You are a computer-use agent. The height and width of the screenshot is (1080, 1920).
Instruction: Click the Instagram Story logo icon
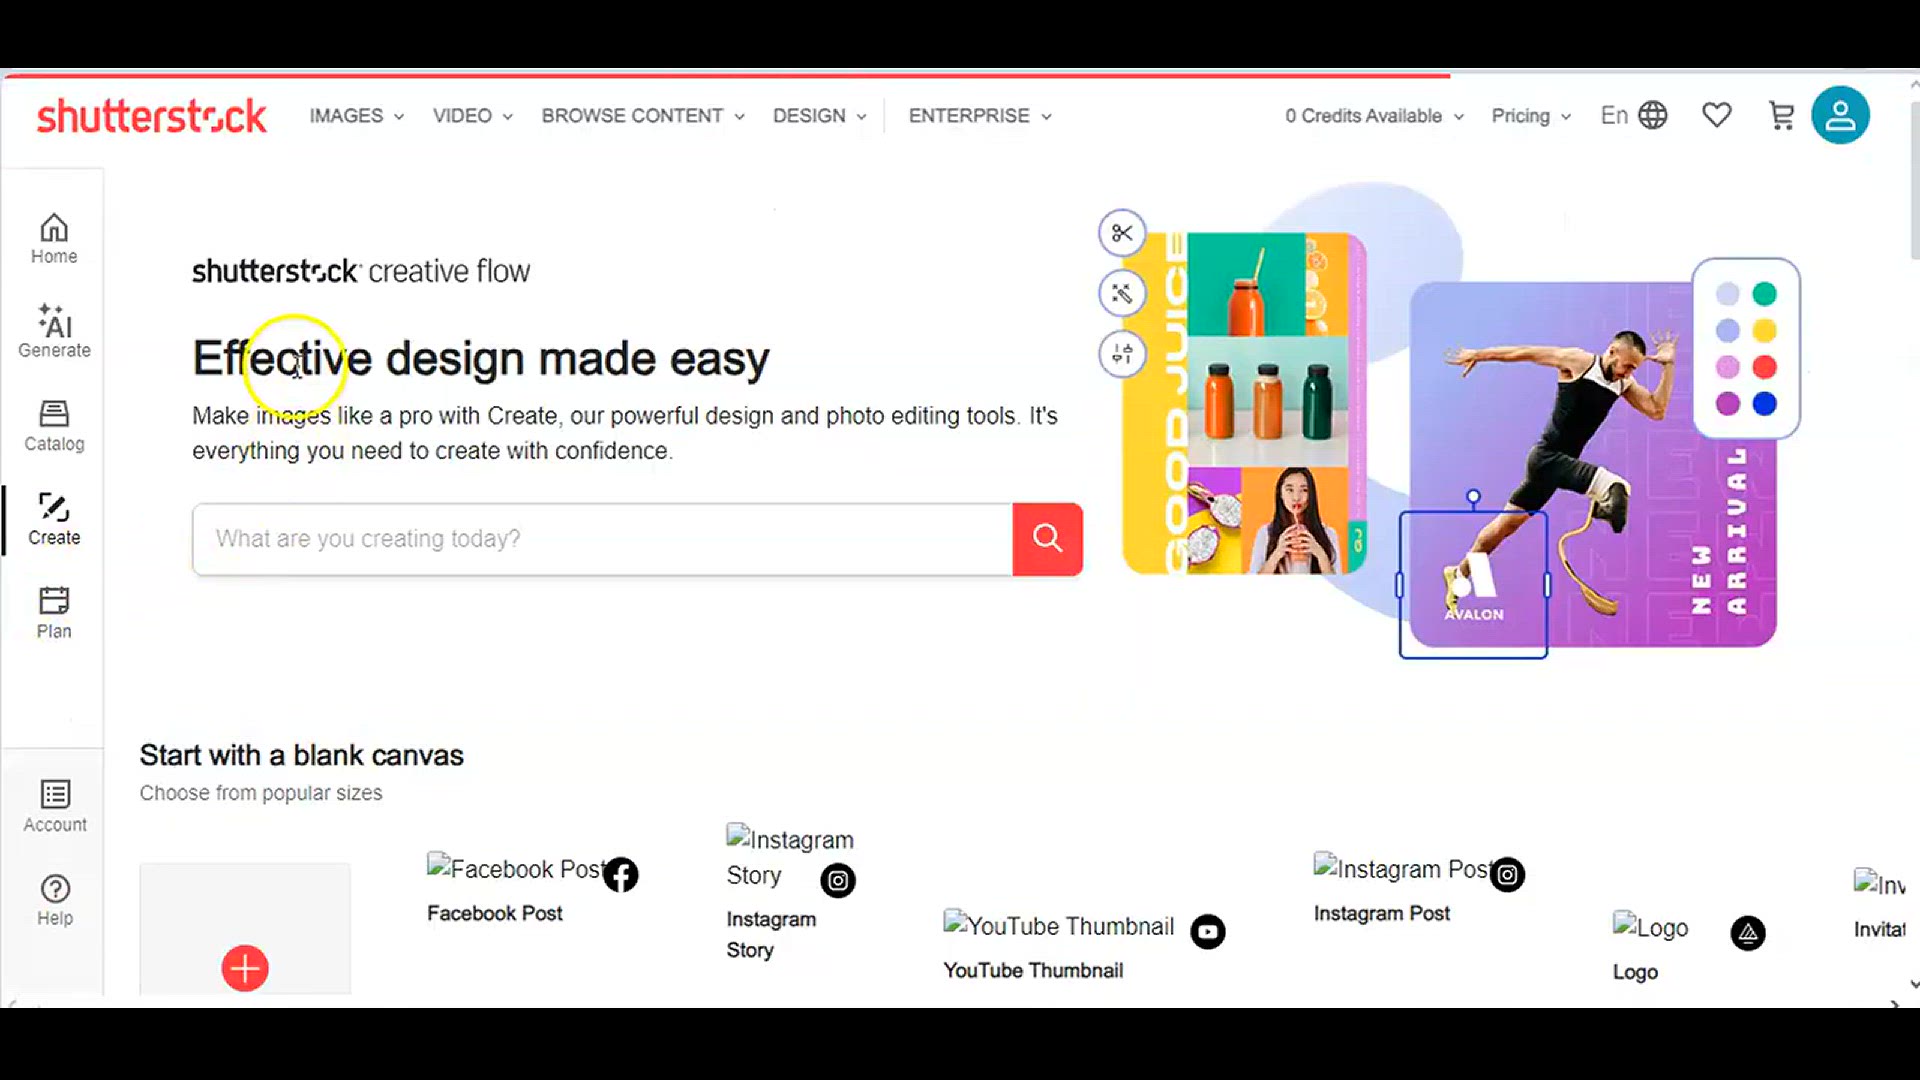[x=838, y=881]
